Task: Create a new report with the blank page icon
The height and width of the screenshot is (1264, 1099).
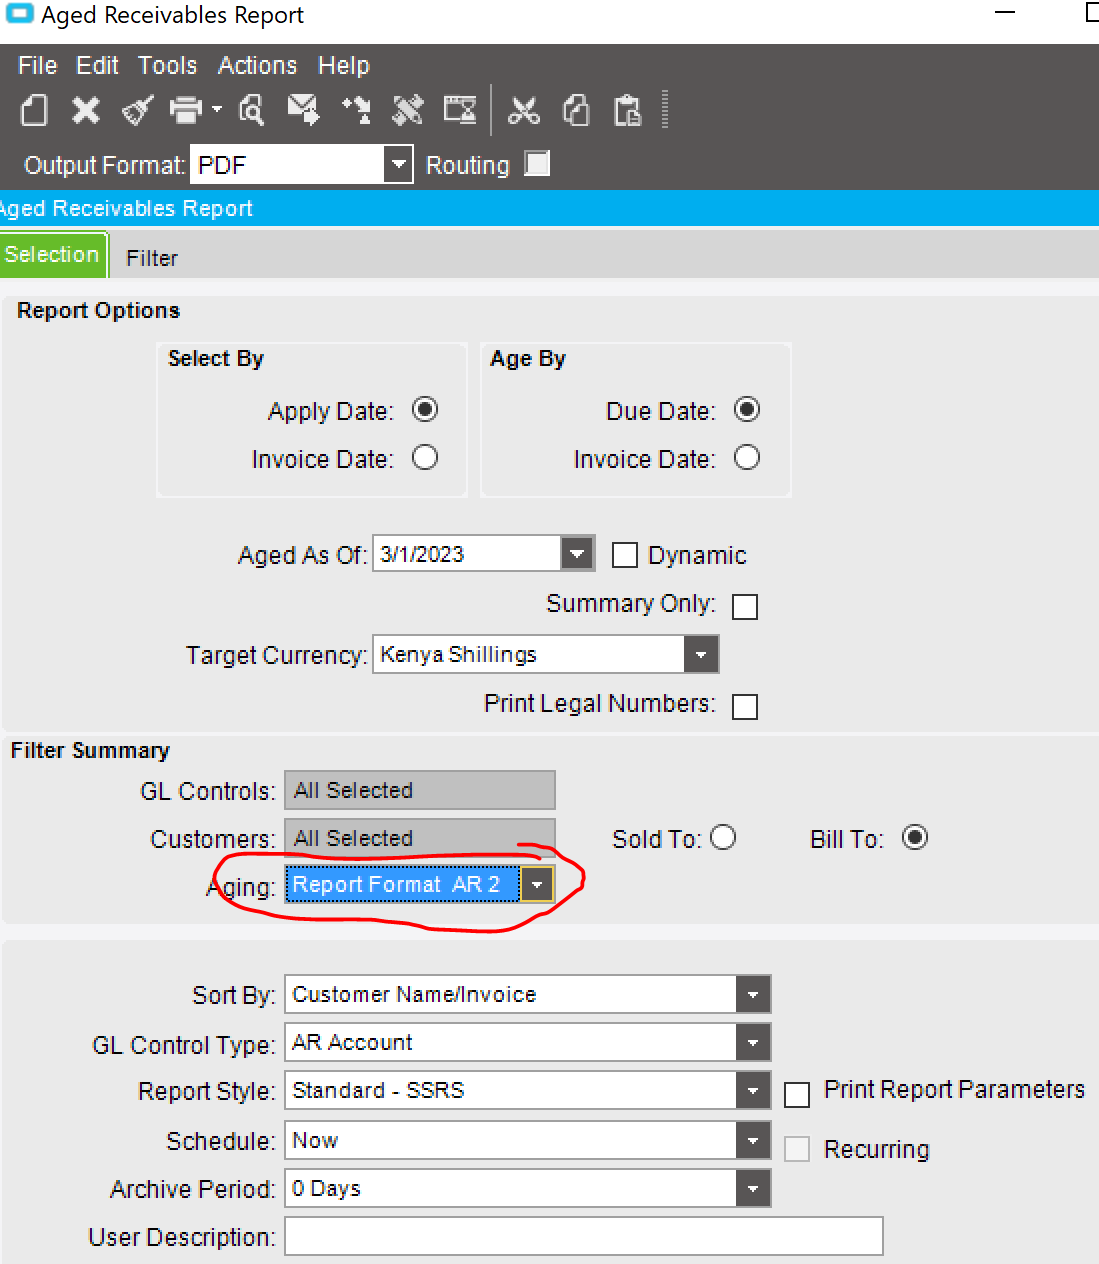Action: [x=33, y=110]
